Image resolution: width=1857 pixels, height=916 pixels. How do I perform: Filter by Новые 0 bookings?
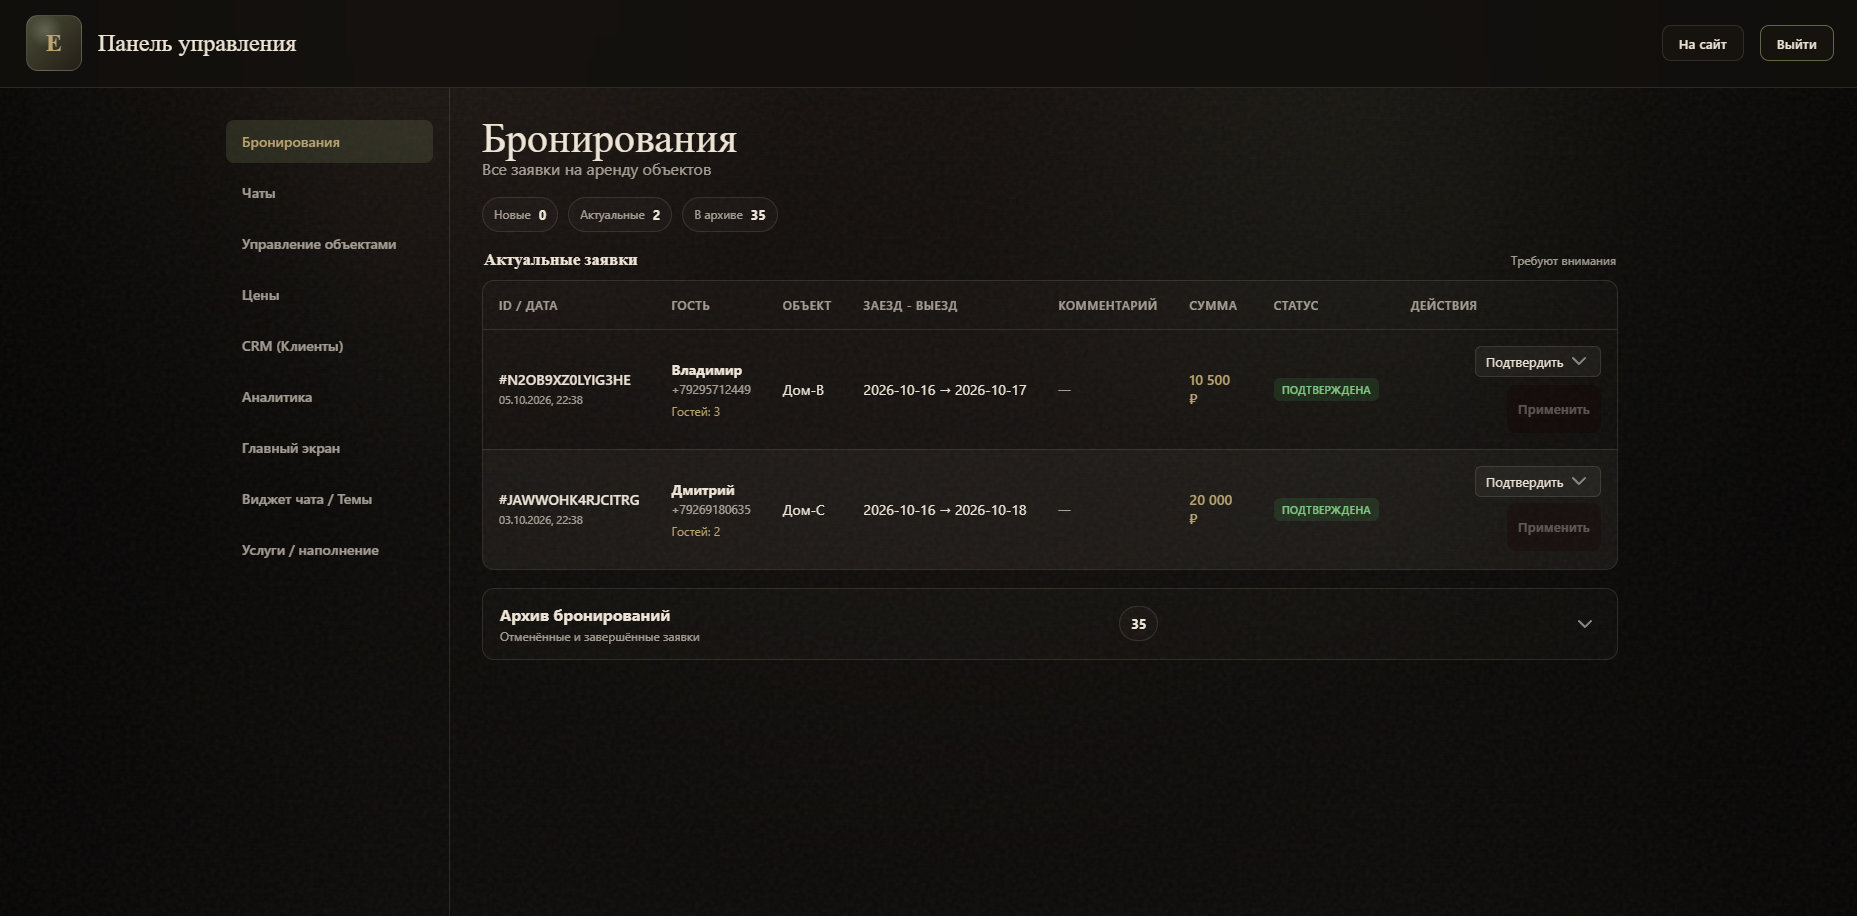[x=520, y=215]
